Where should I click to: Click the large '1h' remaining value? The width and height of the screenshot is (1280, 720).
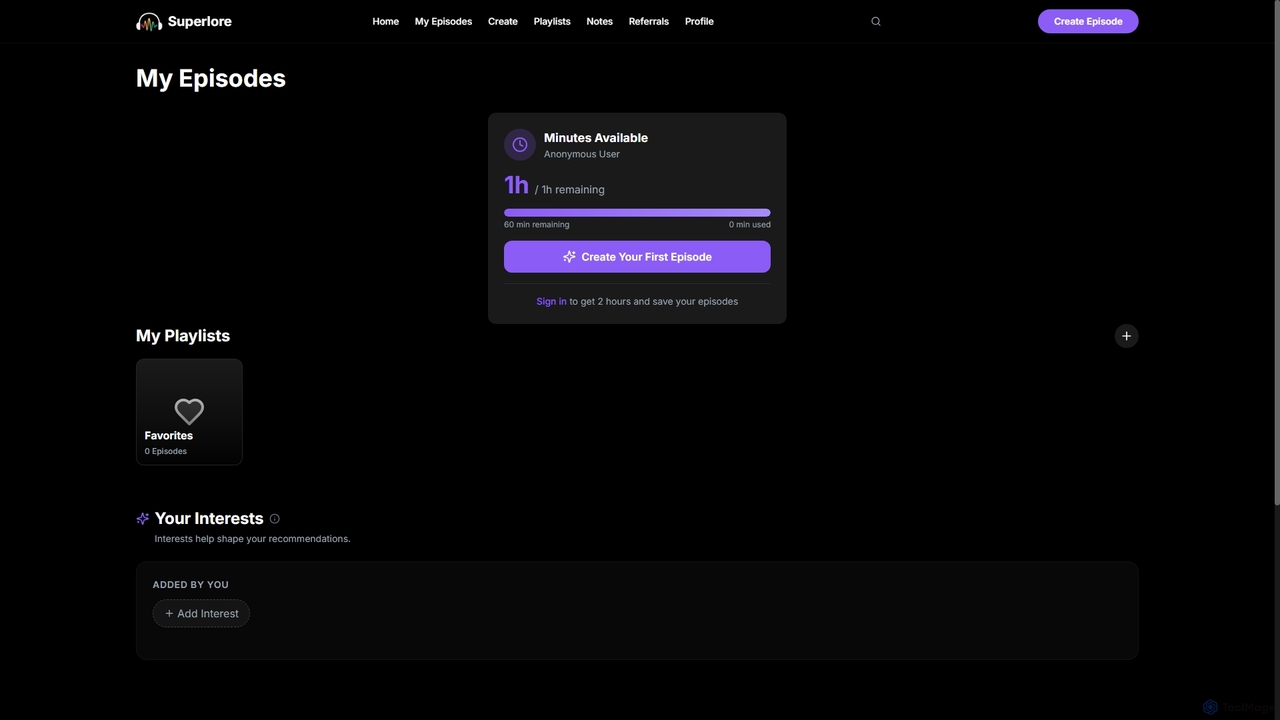point(516,185)
